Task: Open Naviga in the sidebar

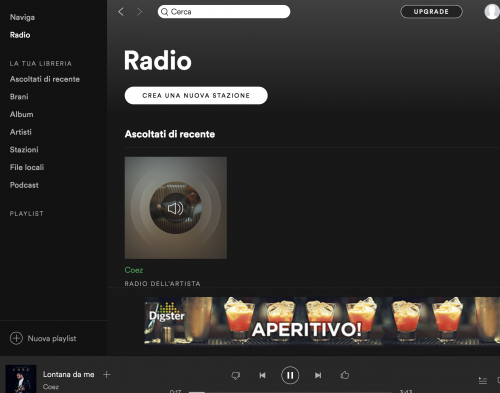Action: (x=22, y=17)
